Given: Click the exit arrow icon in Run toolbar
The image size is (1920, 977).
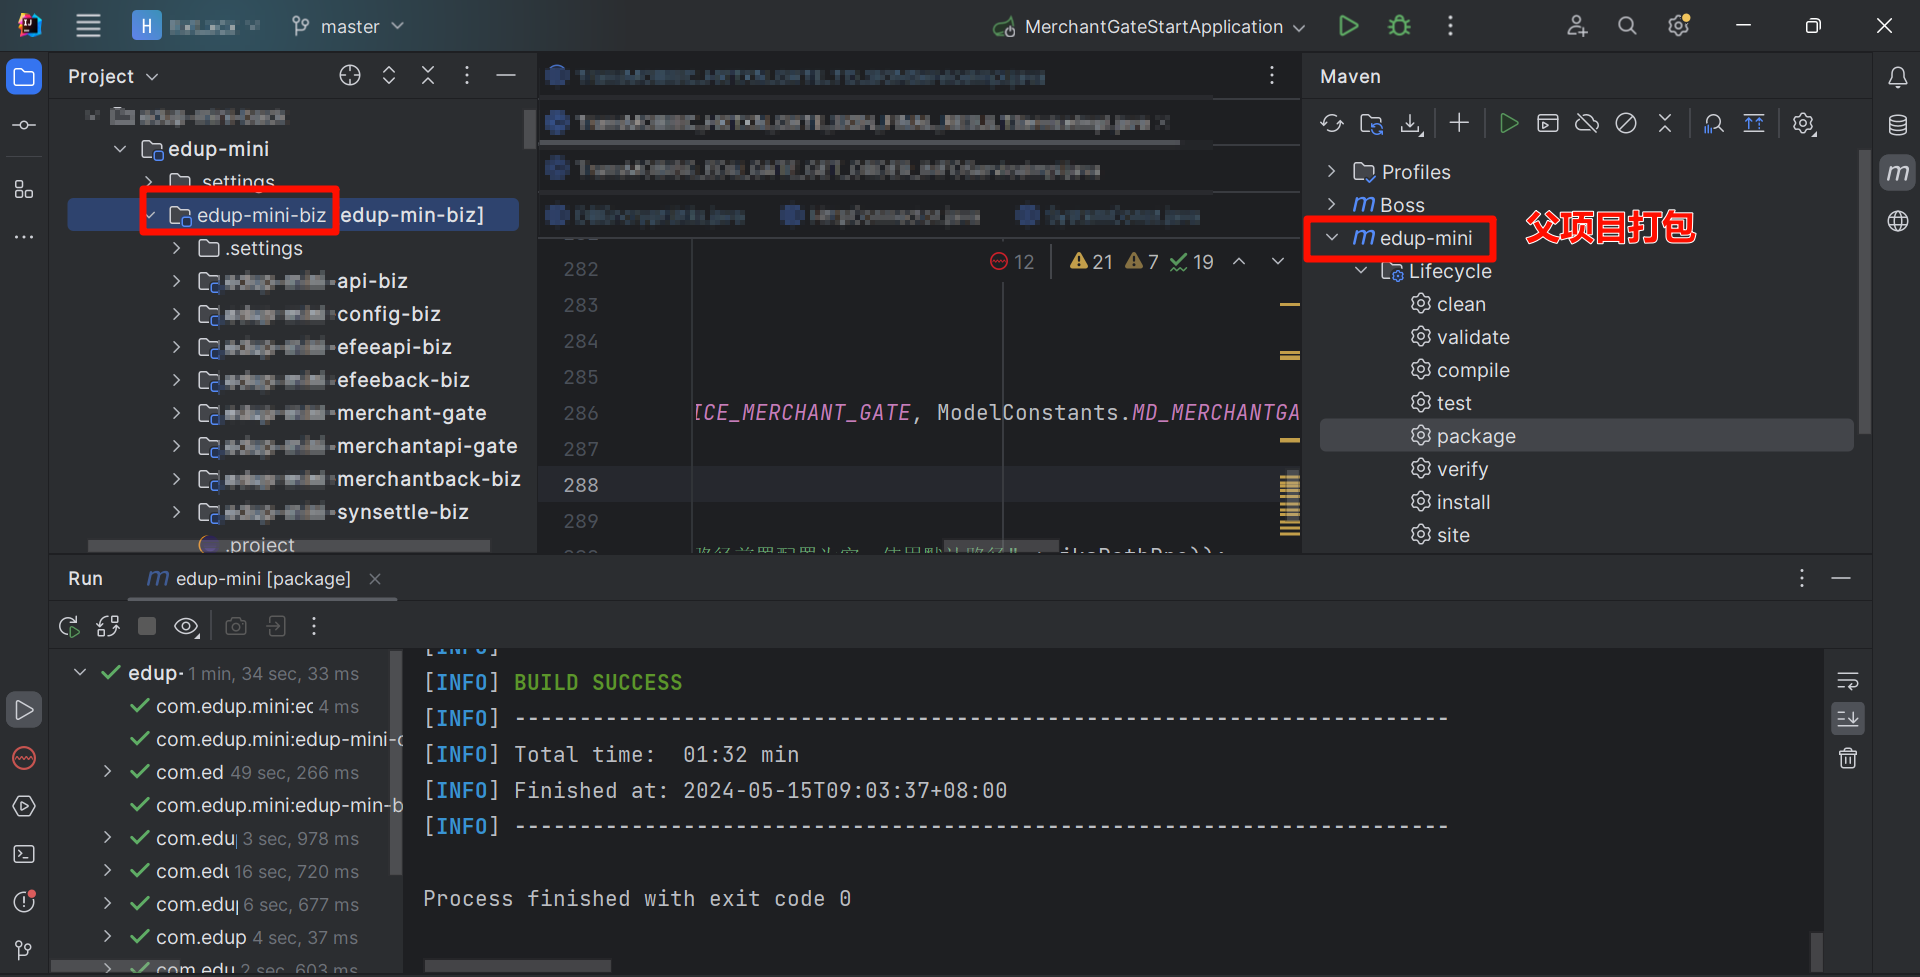Looking at the screenshot, I should [276, 626].
